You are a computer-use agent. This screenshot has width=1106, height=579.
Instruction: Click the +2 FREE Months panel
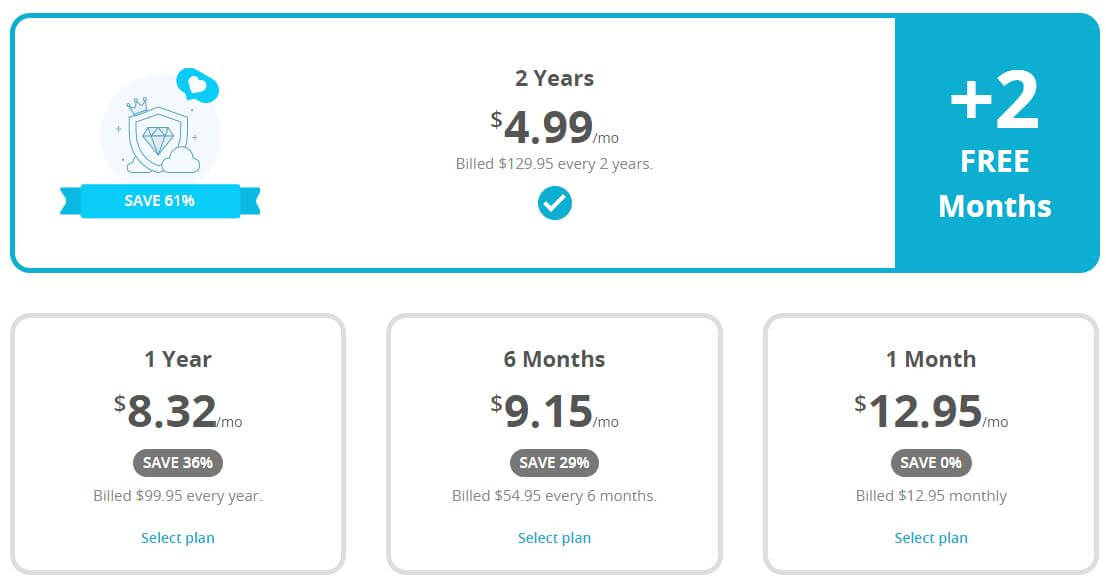click(x=995, y=142)
